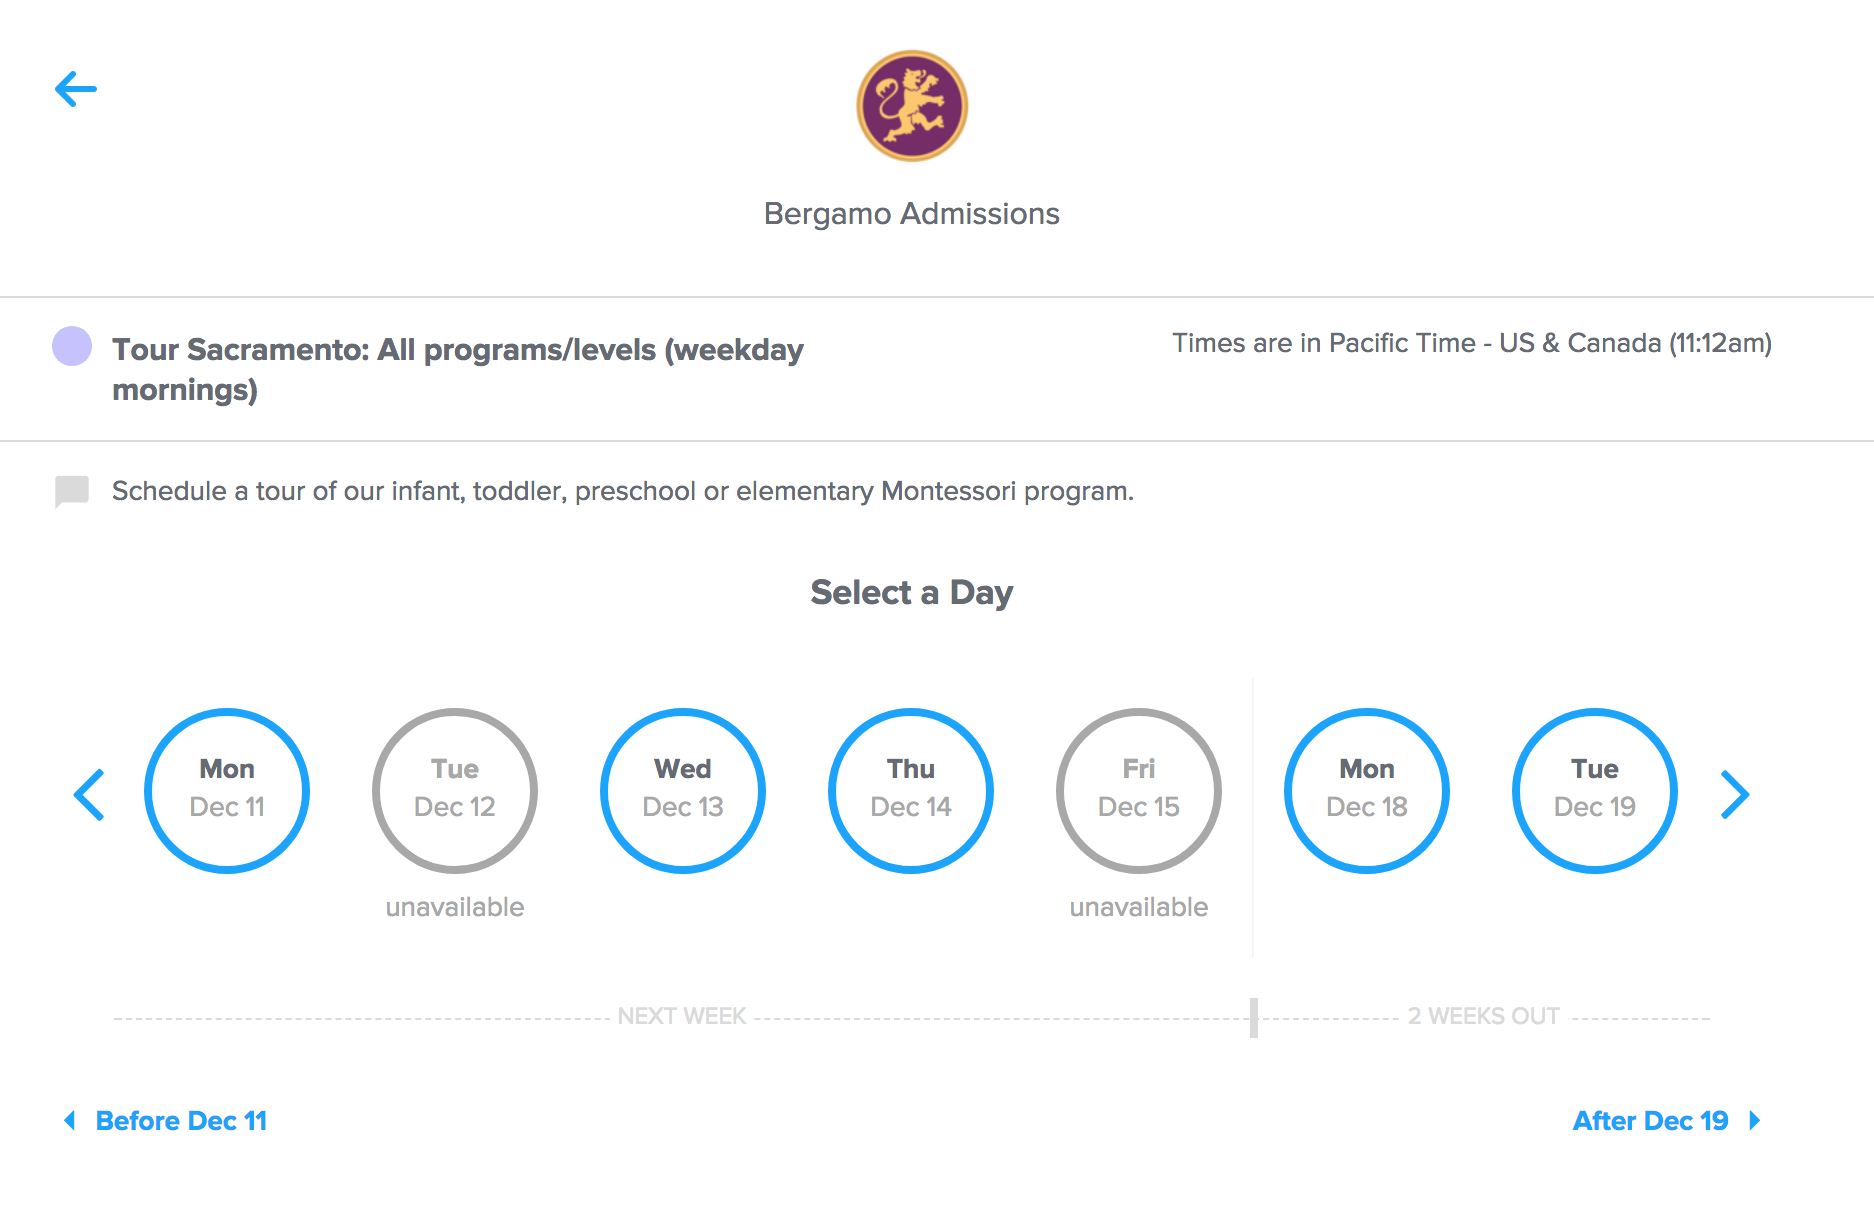Choose Wednesday Dec 13
The width and height of the screenshot is (1874, 1228).
click(683, 790)
